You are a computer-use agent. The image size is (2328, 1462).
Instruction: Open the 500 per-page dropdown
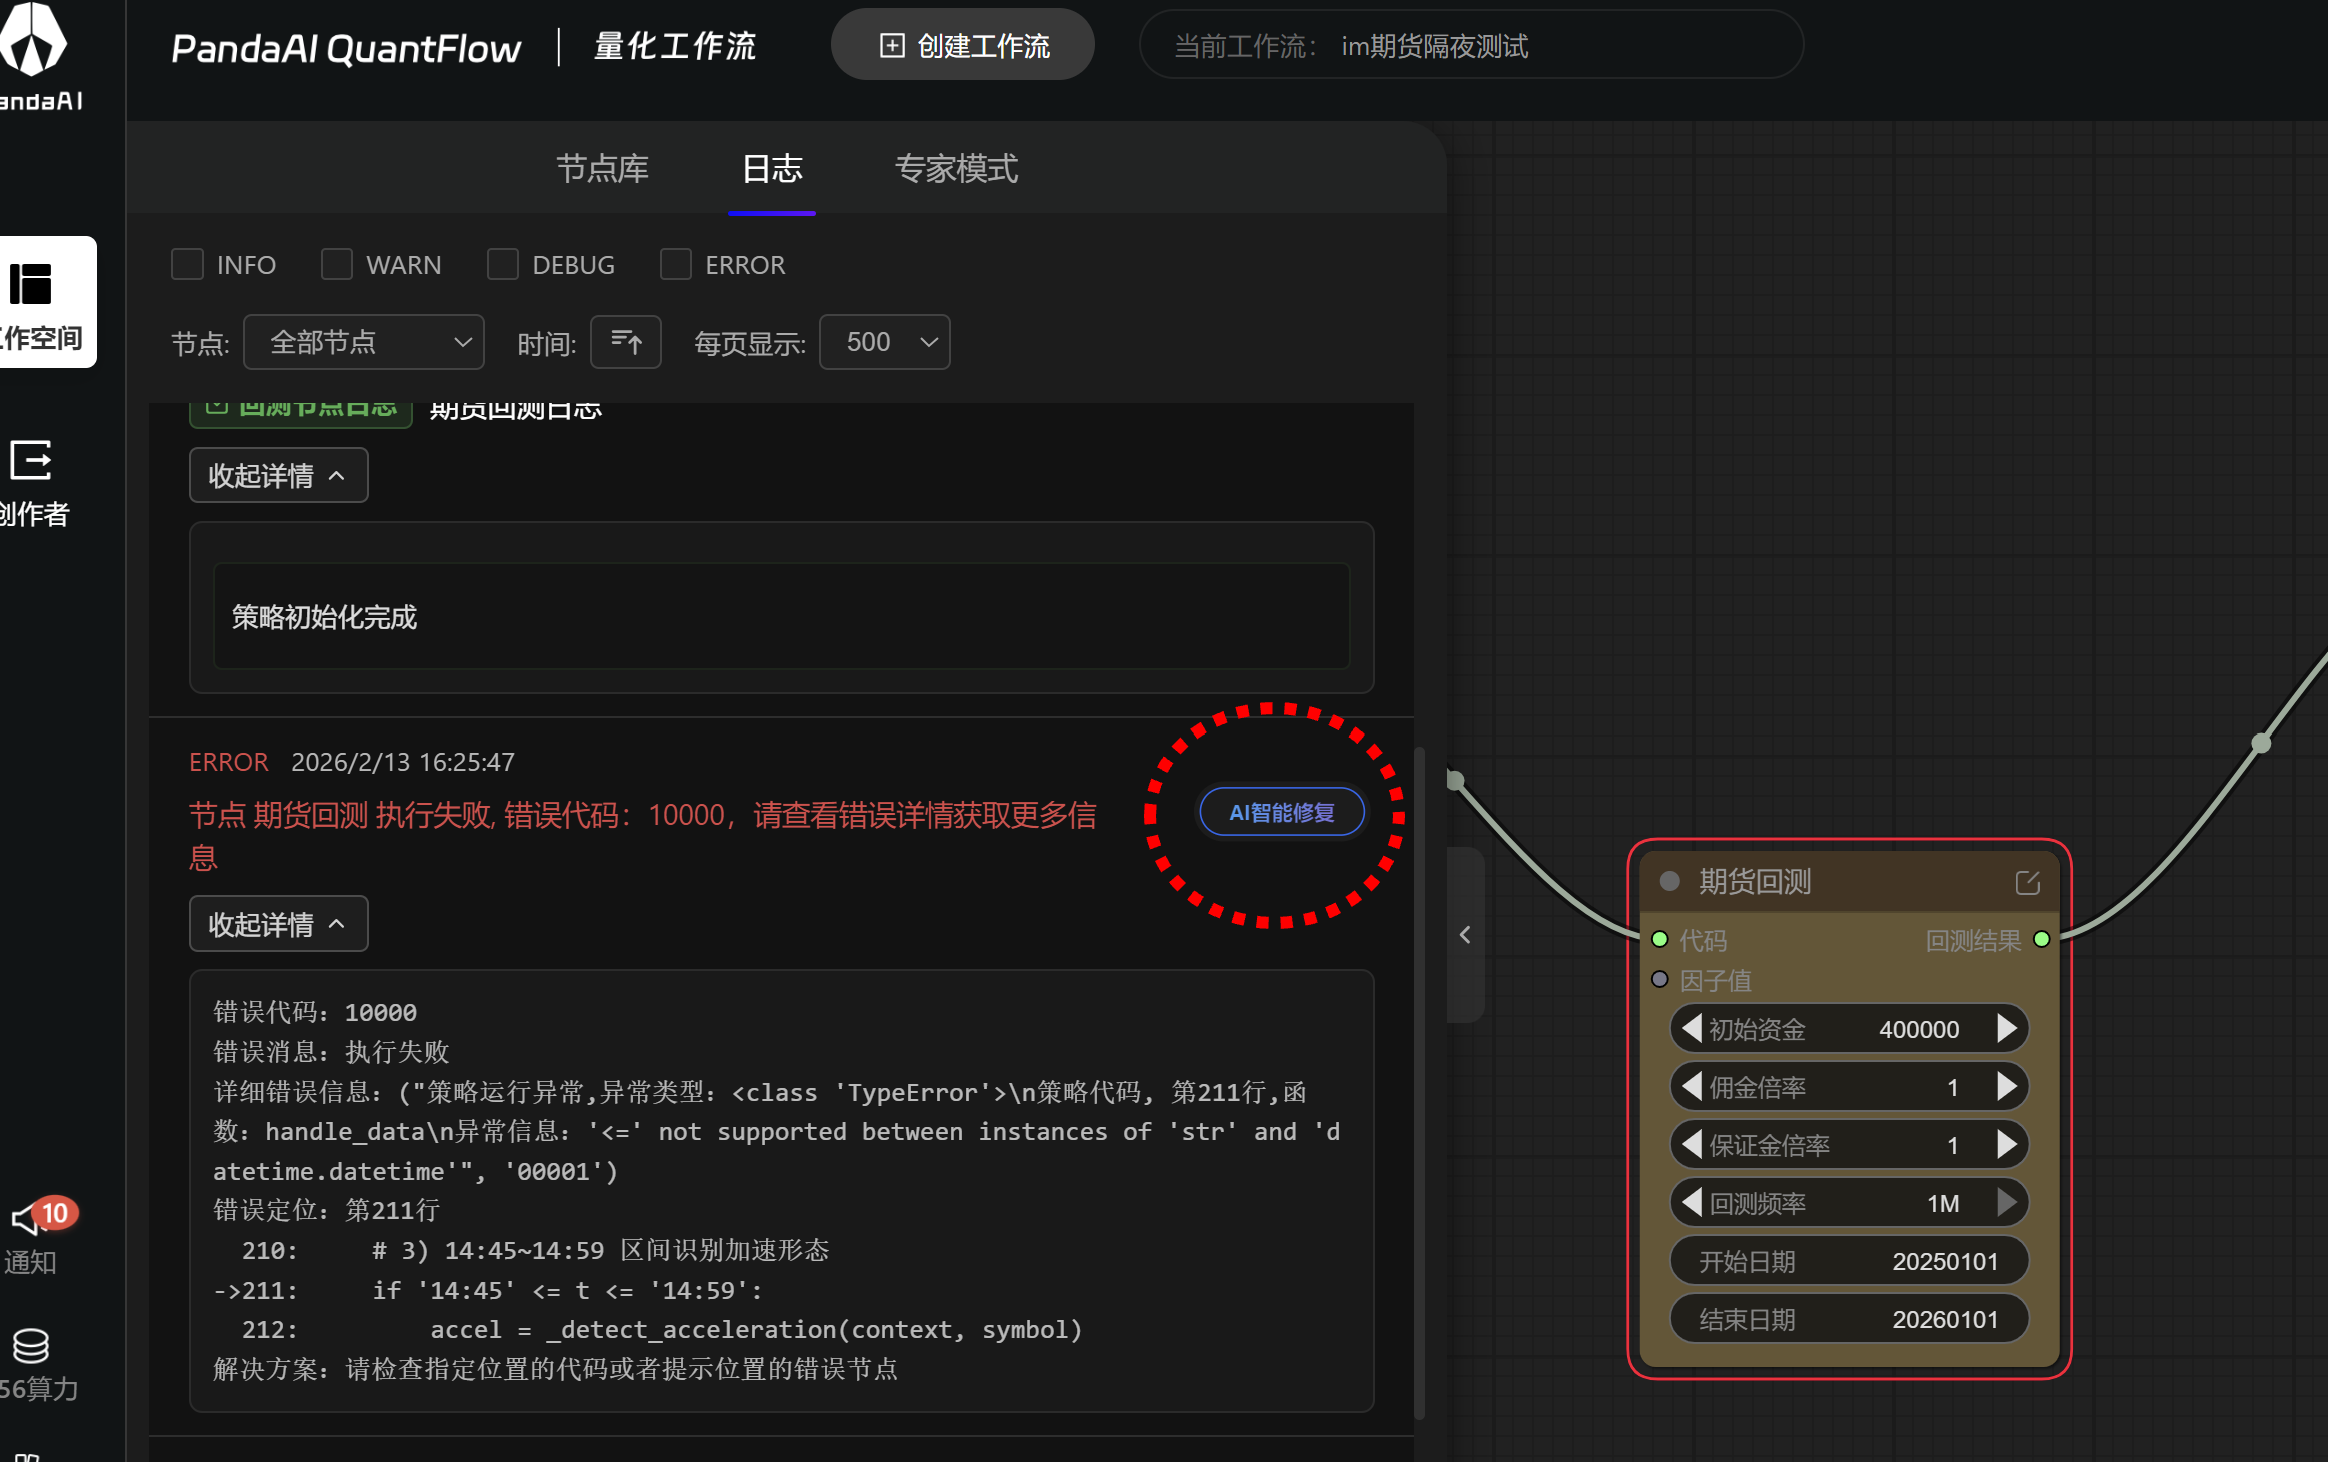pos(885,342)
